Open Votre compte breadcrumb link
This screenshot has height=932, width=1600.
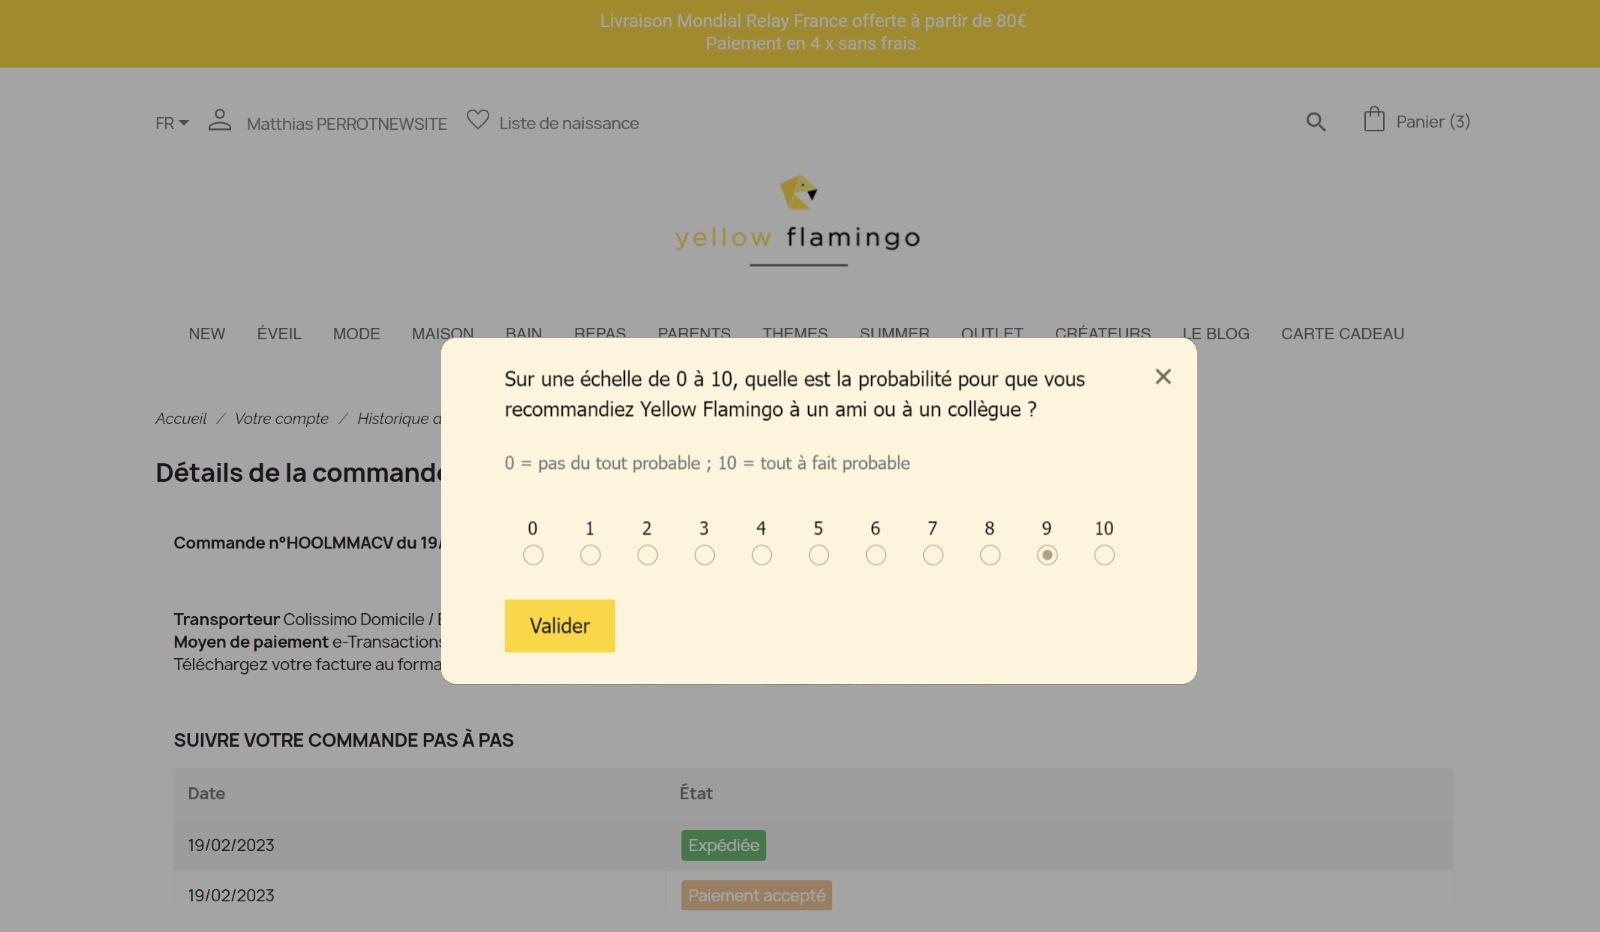point(282,419)
